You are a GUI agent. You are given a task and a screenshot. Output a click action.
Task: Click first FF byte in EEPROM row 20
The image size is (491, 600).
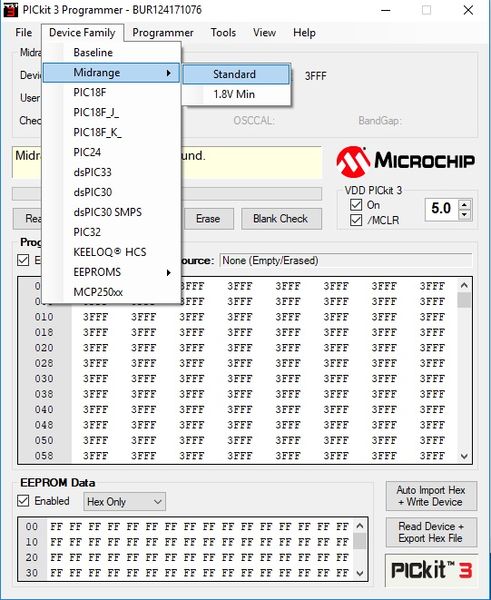[x=56, y=558]
